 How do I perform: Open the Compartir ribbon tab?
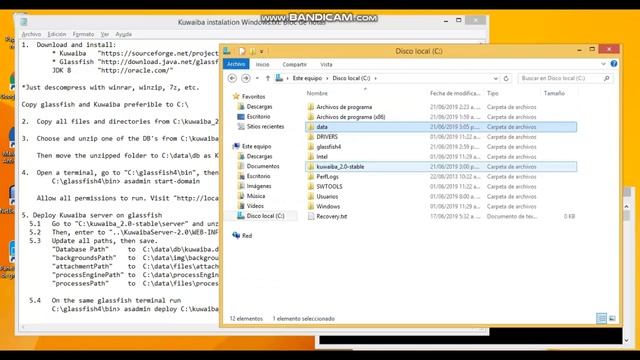[x=294, y=64]
